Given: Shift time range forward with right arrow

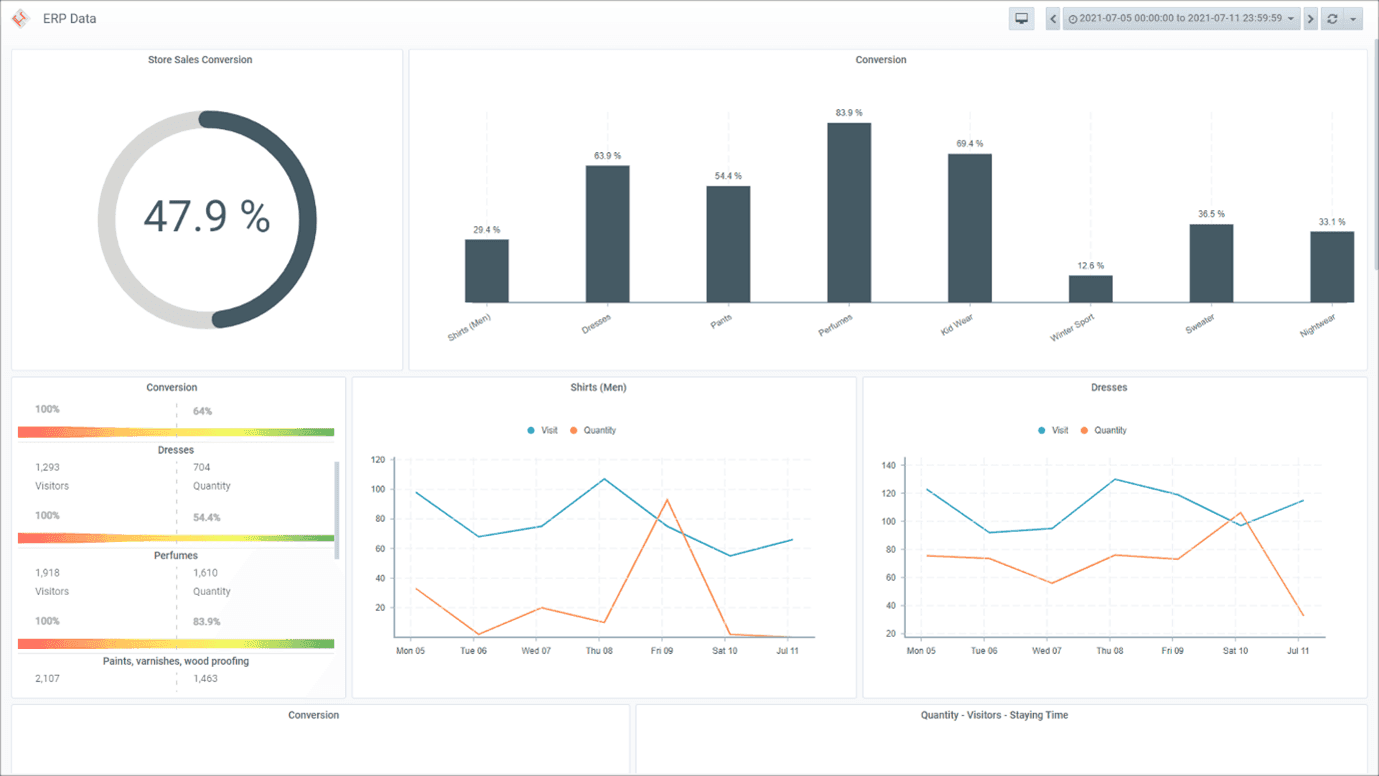Looking at the screenshot, I should 1310,18.
